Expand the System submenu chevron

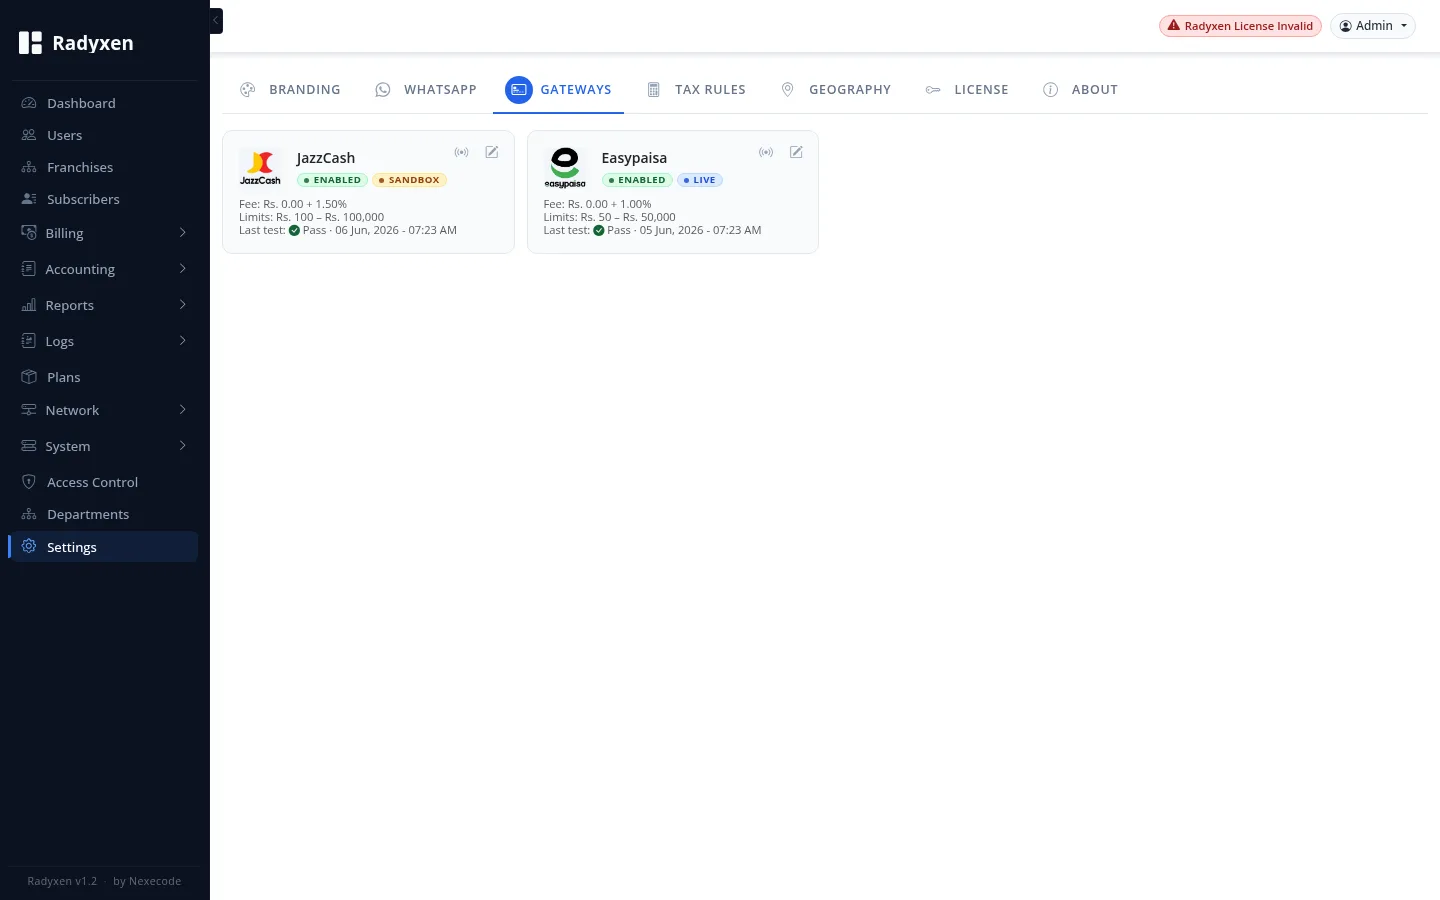(x=182, y=445)
